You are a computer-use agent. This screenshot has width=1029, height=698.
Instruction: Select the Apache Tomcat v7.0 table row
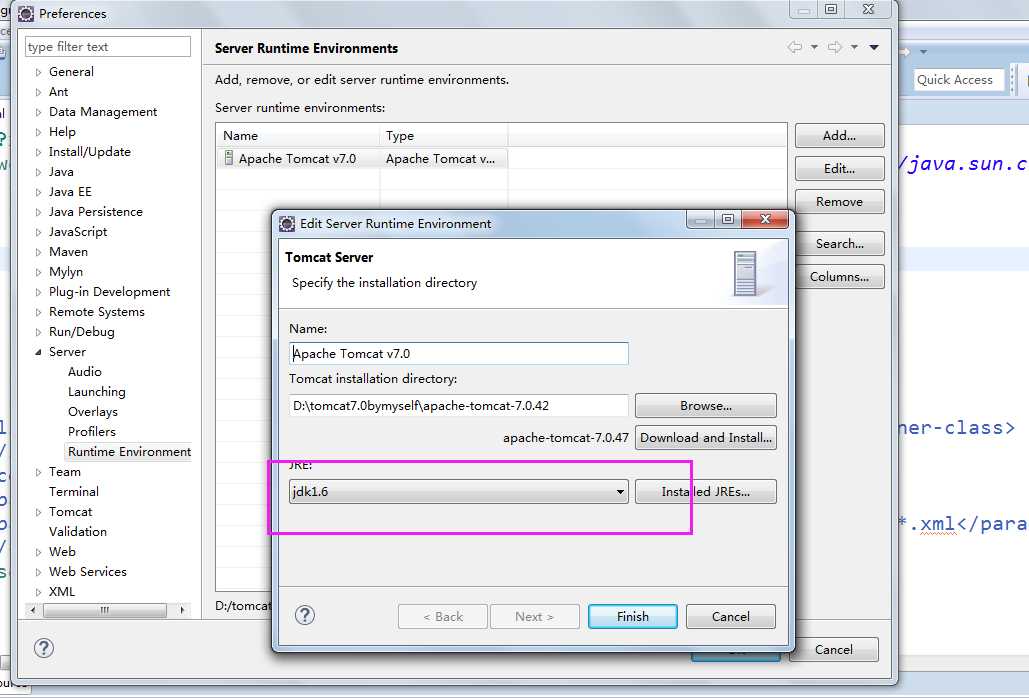(362, 159)
